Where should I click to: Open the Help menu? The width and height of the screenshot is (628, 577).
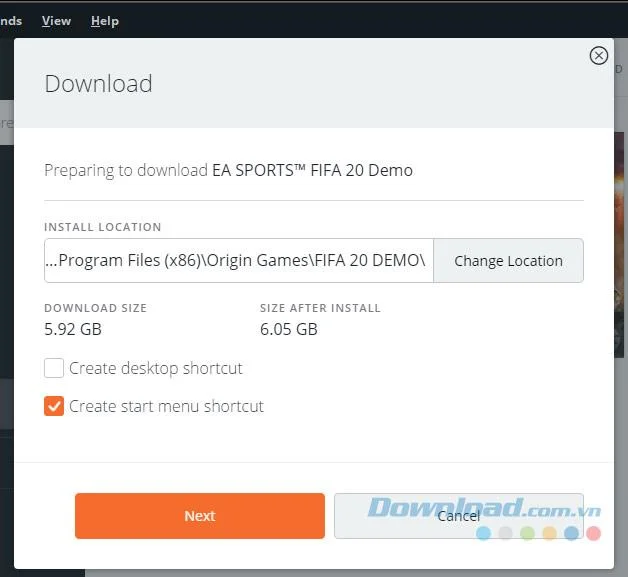click(x=105, y=21)
